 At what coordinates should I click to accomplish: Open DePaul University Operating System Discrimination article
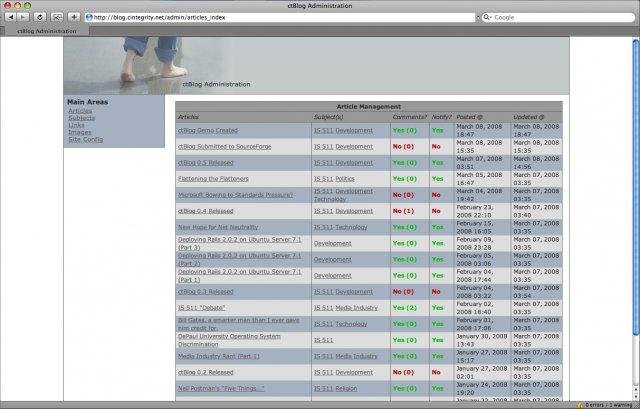pos(229,340)
